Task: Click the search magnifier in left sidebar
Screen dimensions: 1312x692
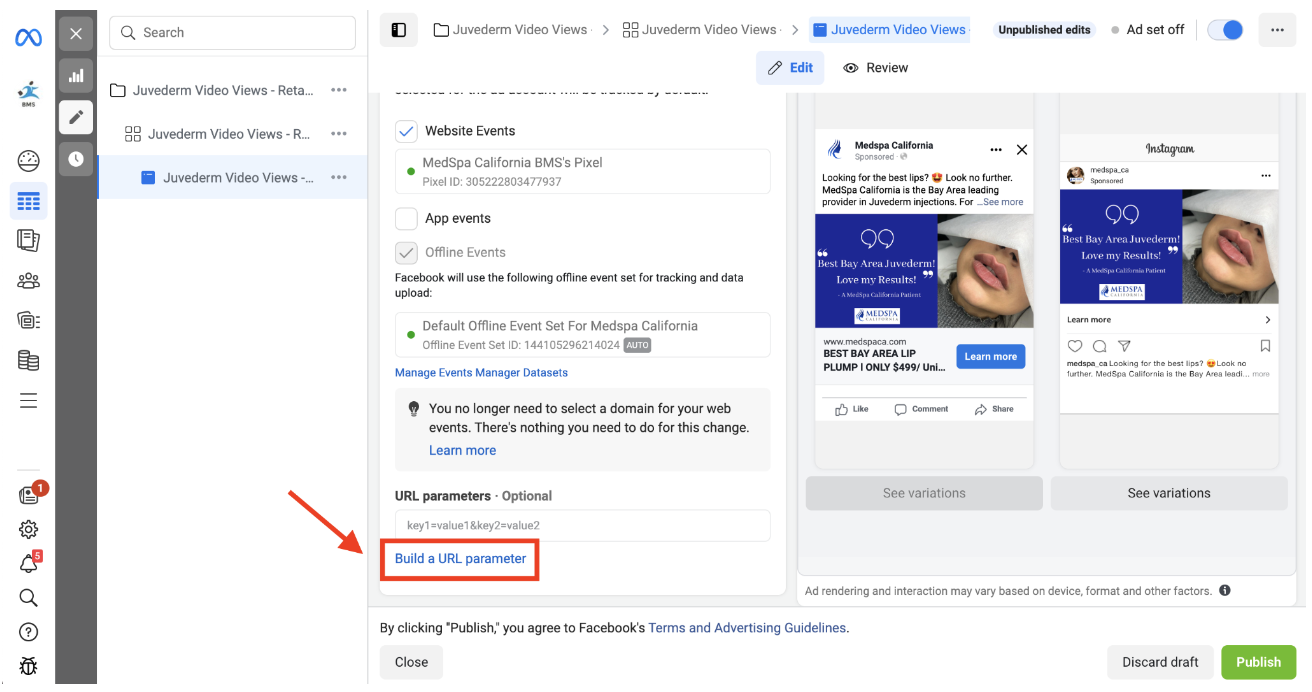Action: 28,597
